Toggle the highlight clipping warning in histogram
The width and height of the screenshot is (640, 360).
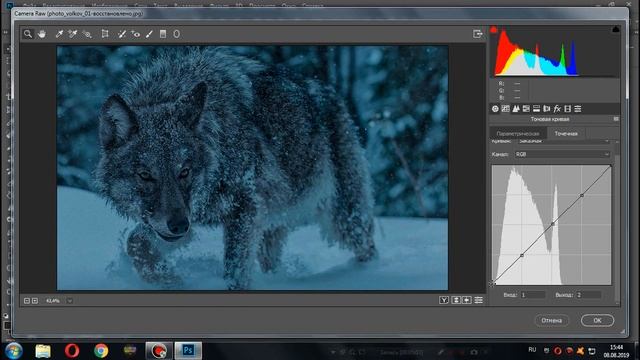[616, 29]
